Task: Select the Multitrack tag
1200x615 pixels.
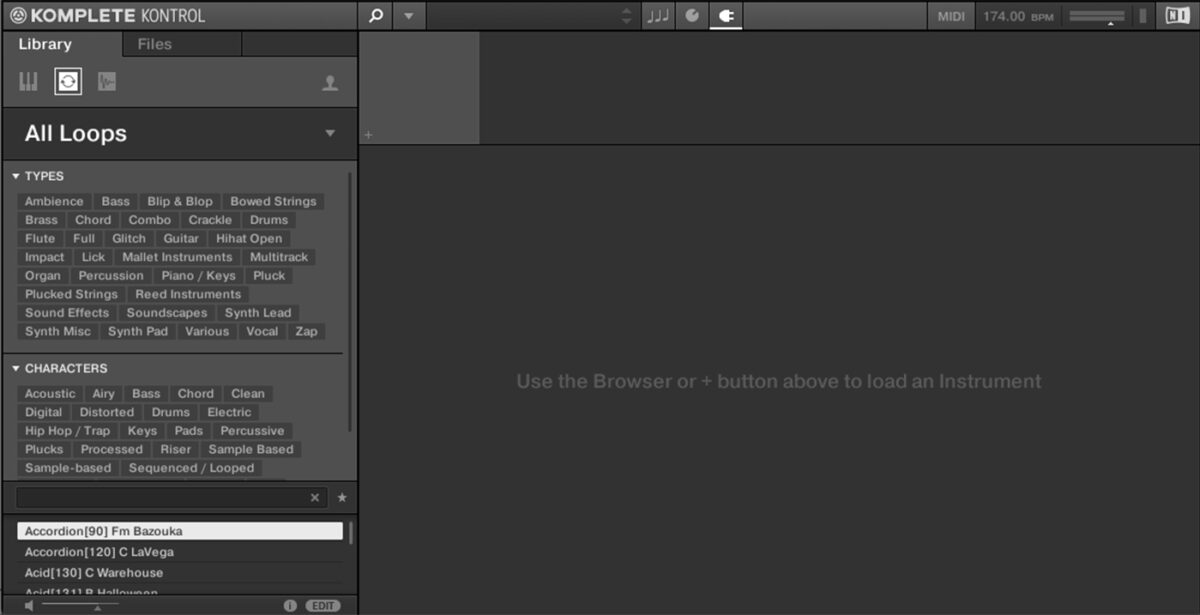Action: coord(279,257)
